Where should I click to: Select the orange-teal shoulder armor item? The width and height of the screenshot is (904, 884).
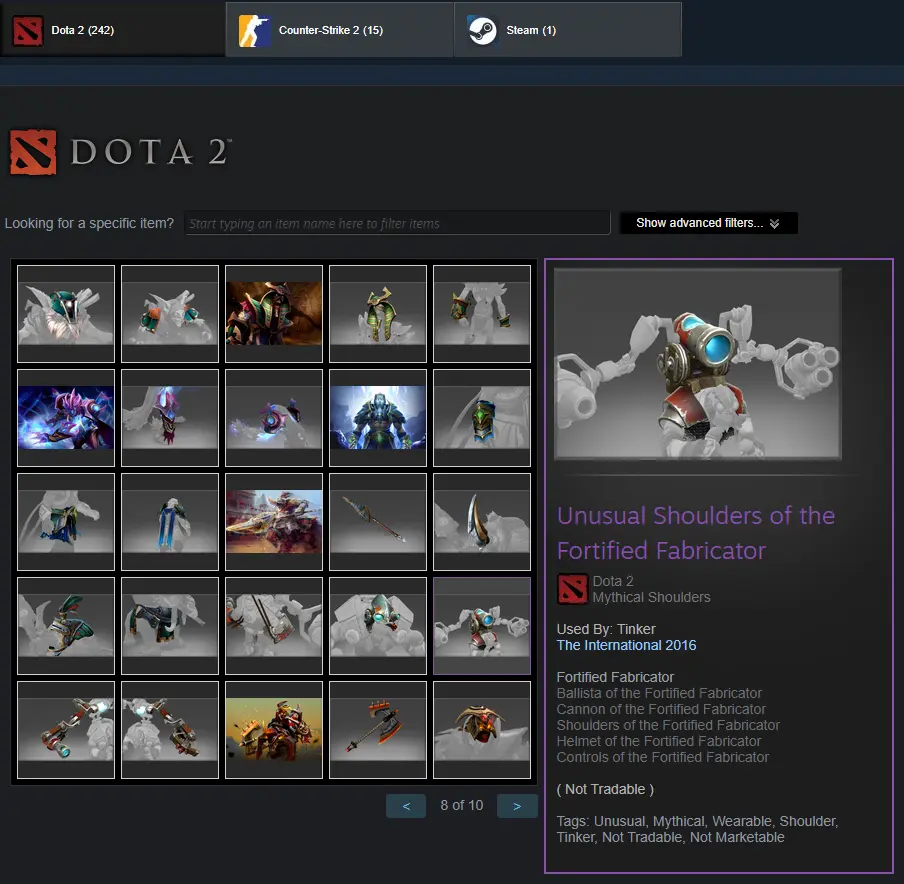pos(170,314)
